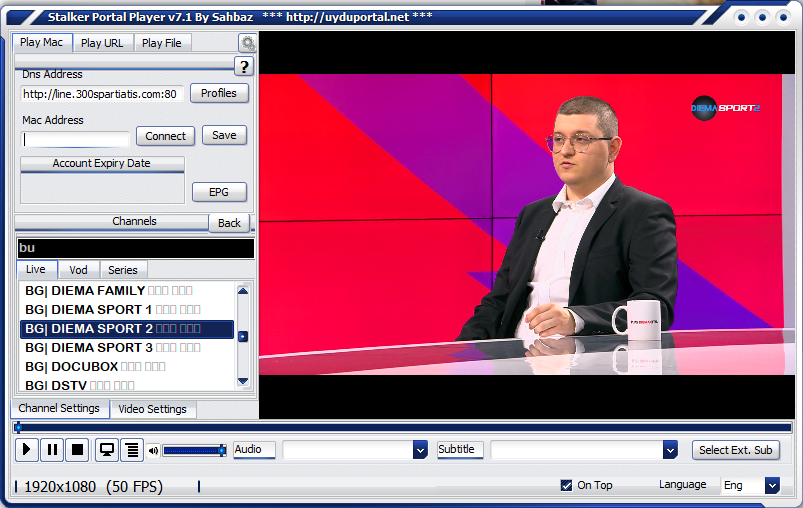
Task: Click Select Ext. Sub button
Action: pyautogui.click(x=736, y=450)
